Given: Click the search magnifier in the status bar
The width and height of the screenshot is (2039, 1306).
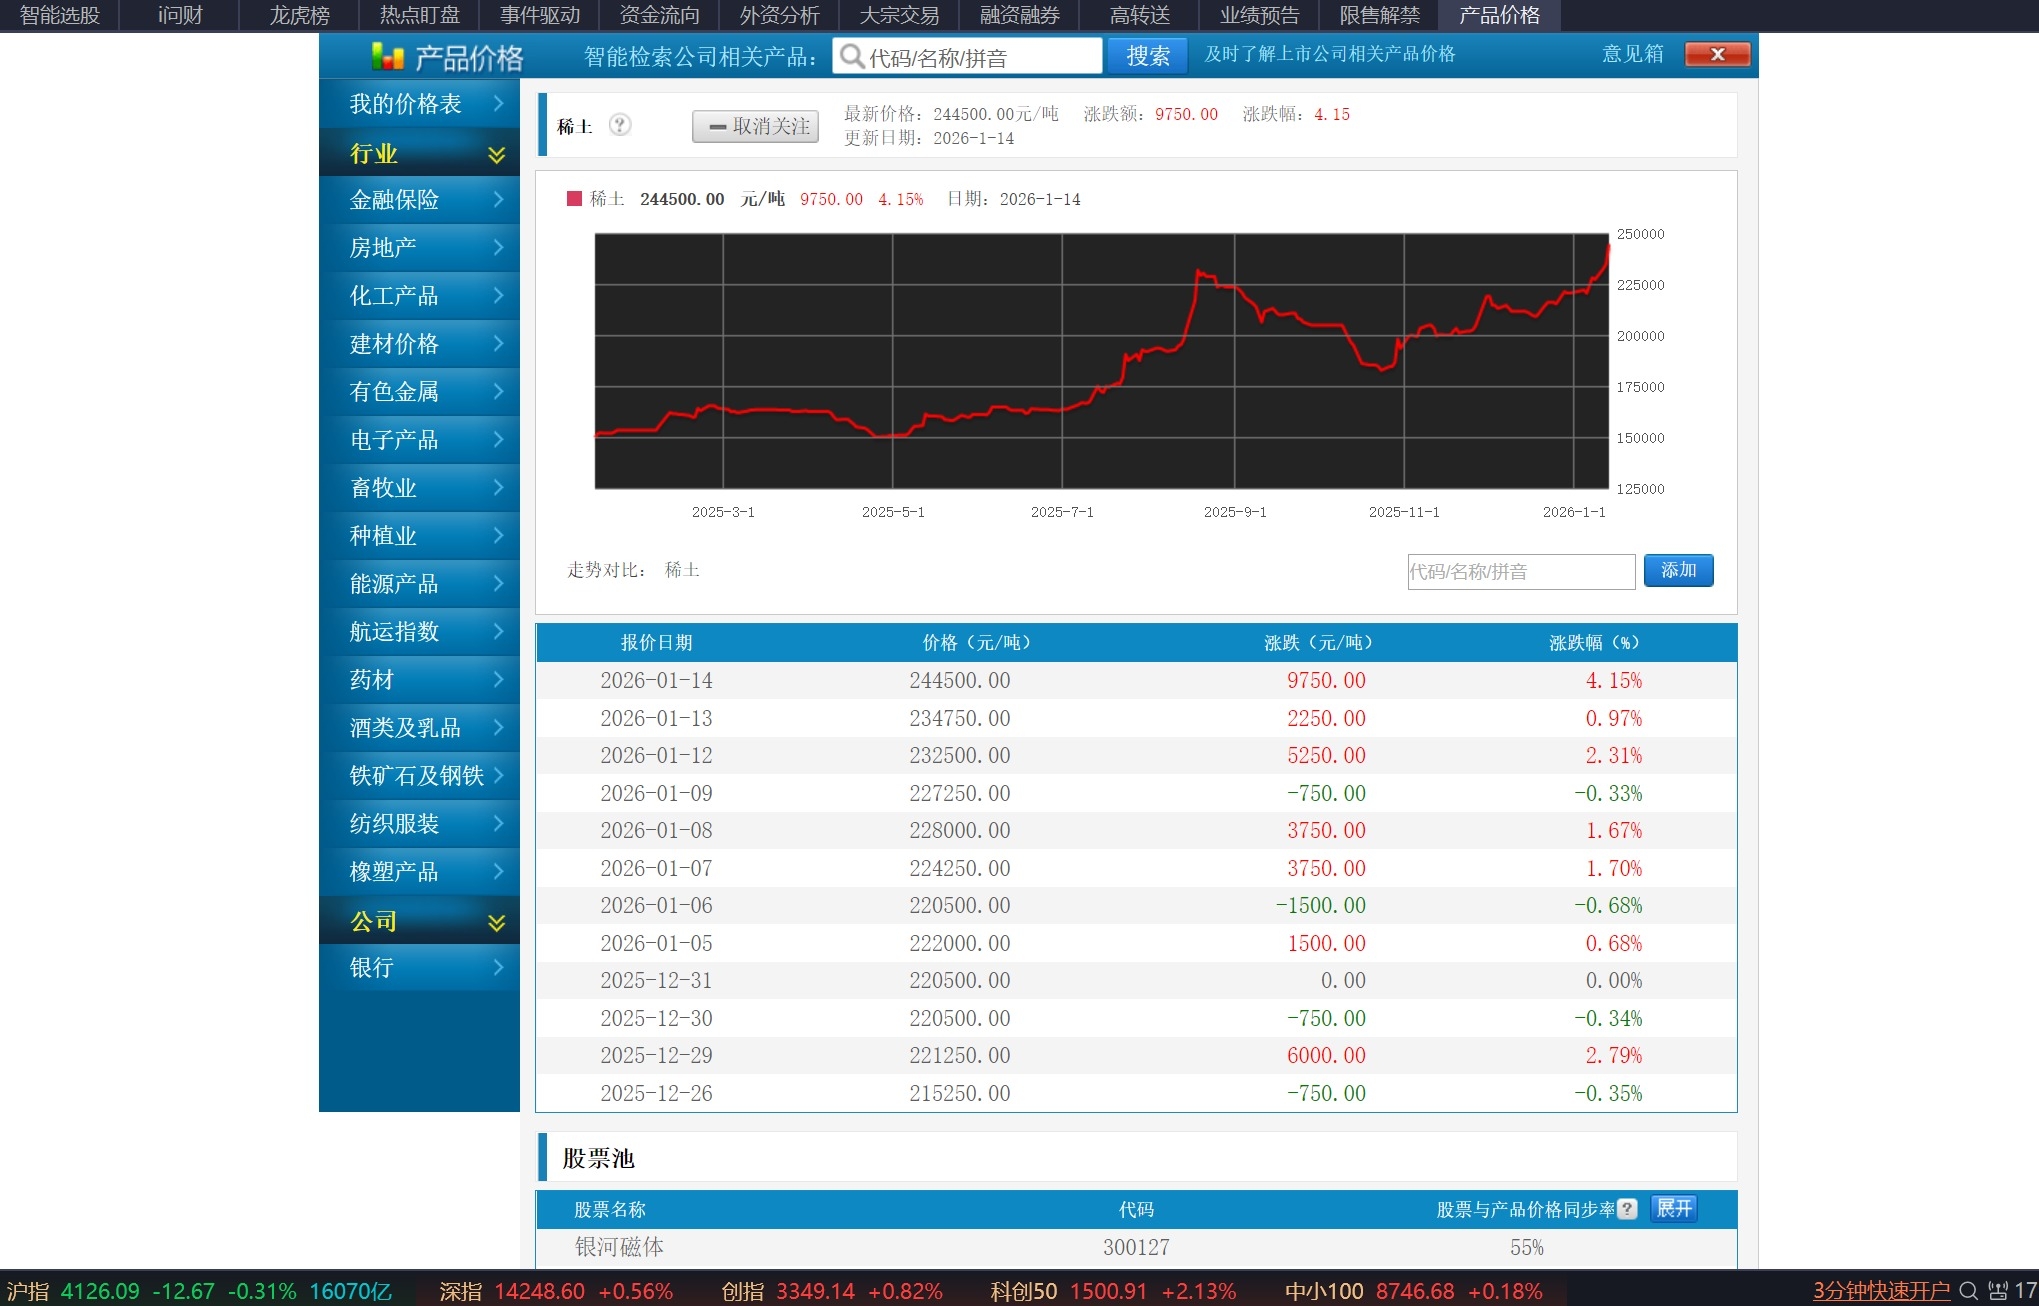Looking at the screenshot, I should click(1968, 1290).
